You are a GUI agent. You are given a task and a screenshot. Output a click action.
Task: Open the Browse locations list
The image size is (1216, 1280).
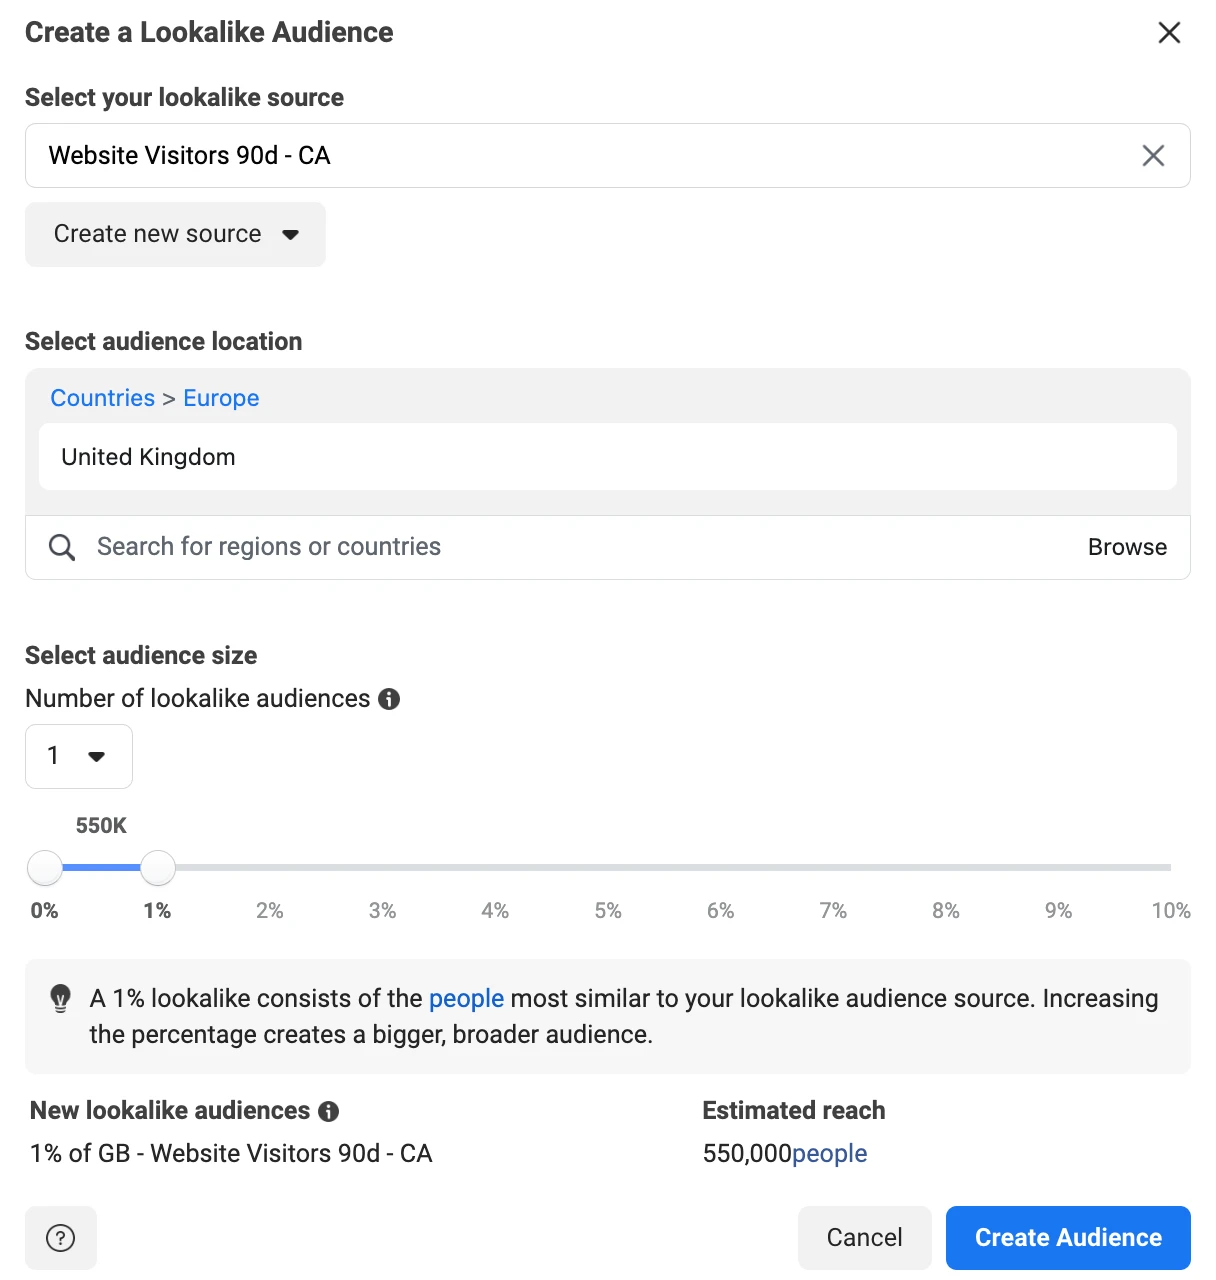coord(1127,547)
